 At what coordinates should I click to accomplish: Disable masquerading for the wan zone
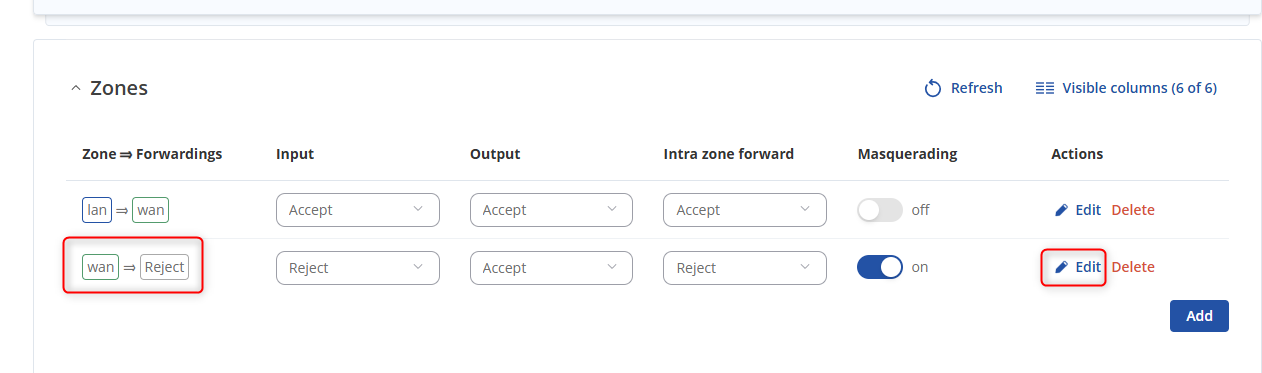pyautogui.click(x=880, y=267)
